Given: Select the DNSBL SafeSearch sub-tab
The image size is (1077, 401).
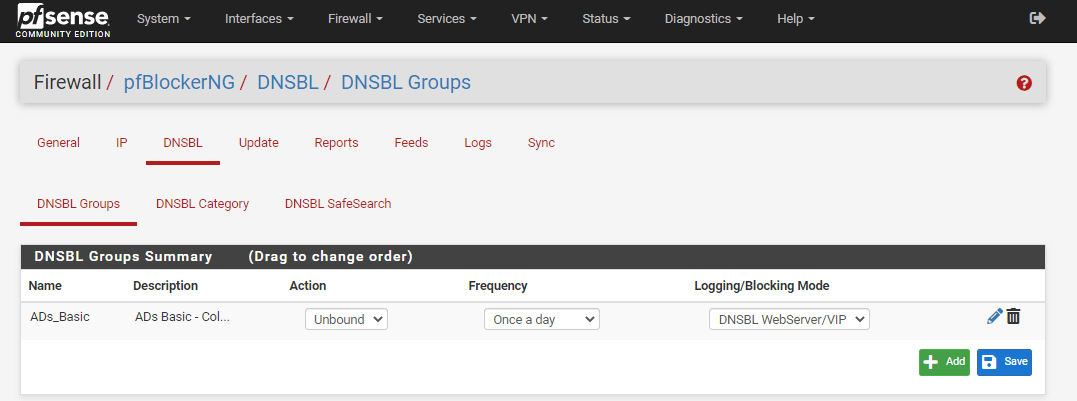Looking at the screenshot, I should [x=338, y=204].
